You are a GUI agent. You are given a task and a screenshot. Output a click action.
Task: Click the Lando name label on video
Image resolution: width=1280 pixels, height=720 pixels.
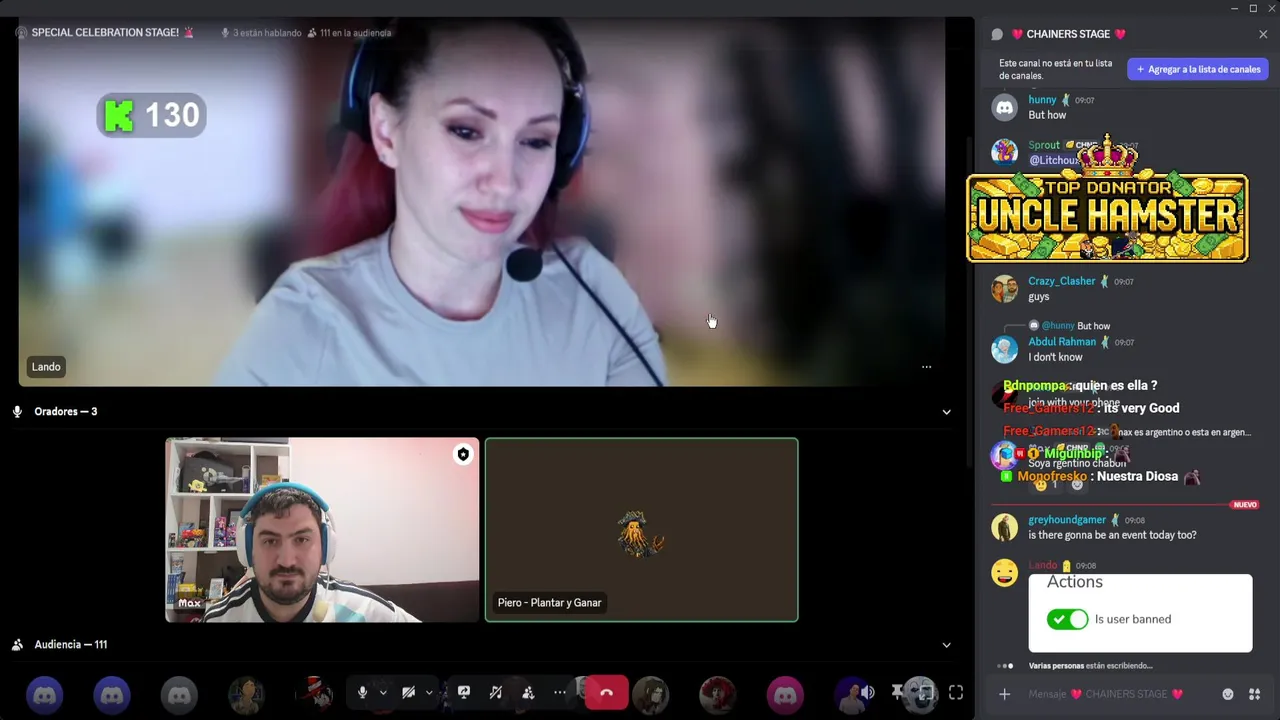point(46,367)
